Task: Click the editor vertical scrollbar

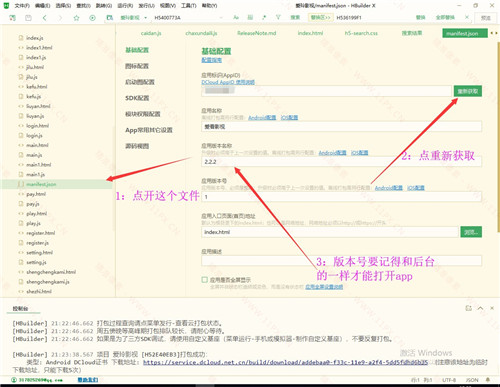Action: [x=498, y=137]
